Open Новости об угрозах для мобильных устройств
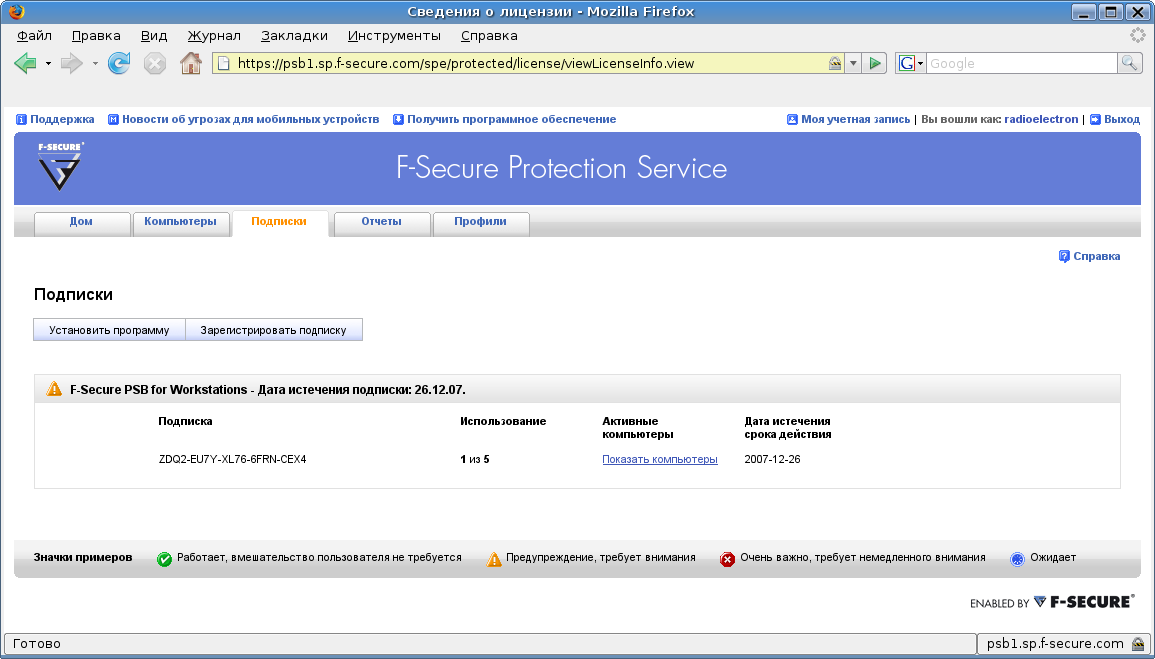 pyautogui.click(x=250, y=119)
